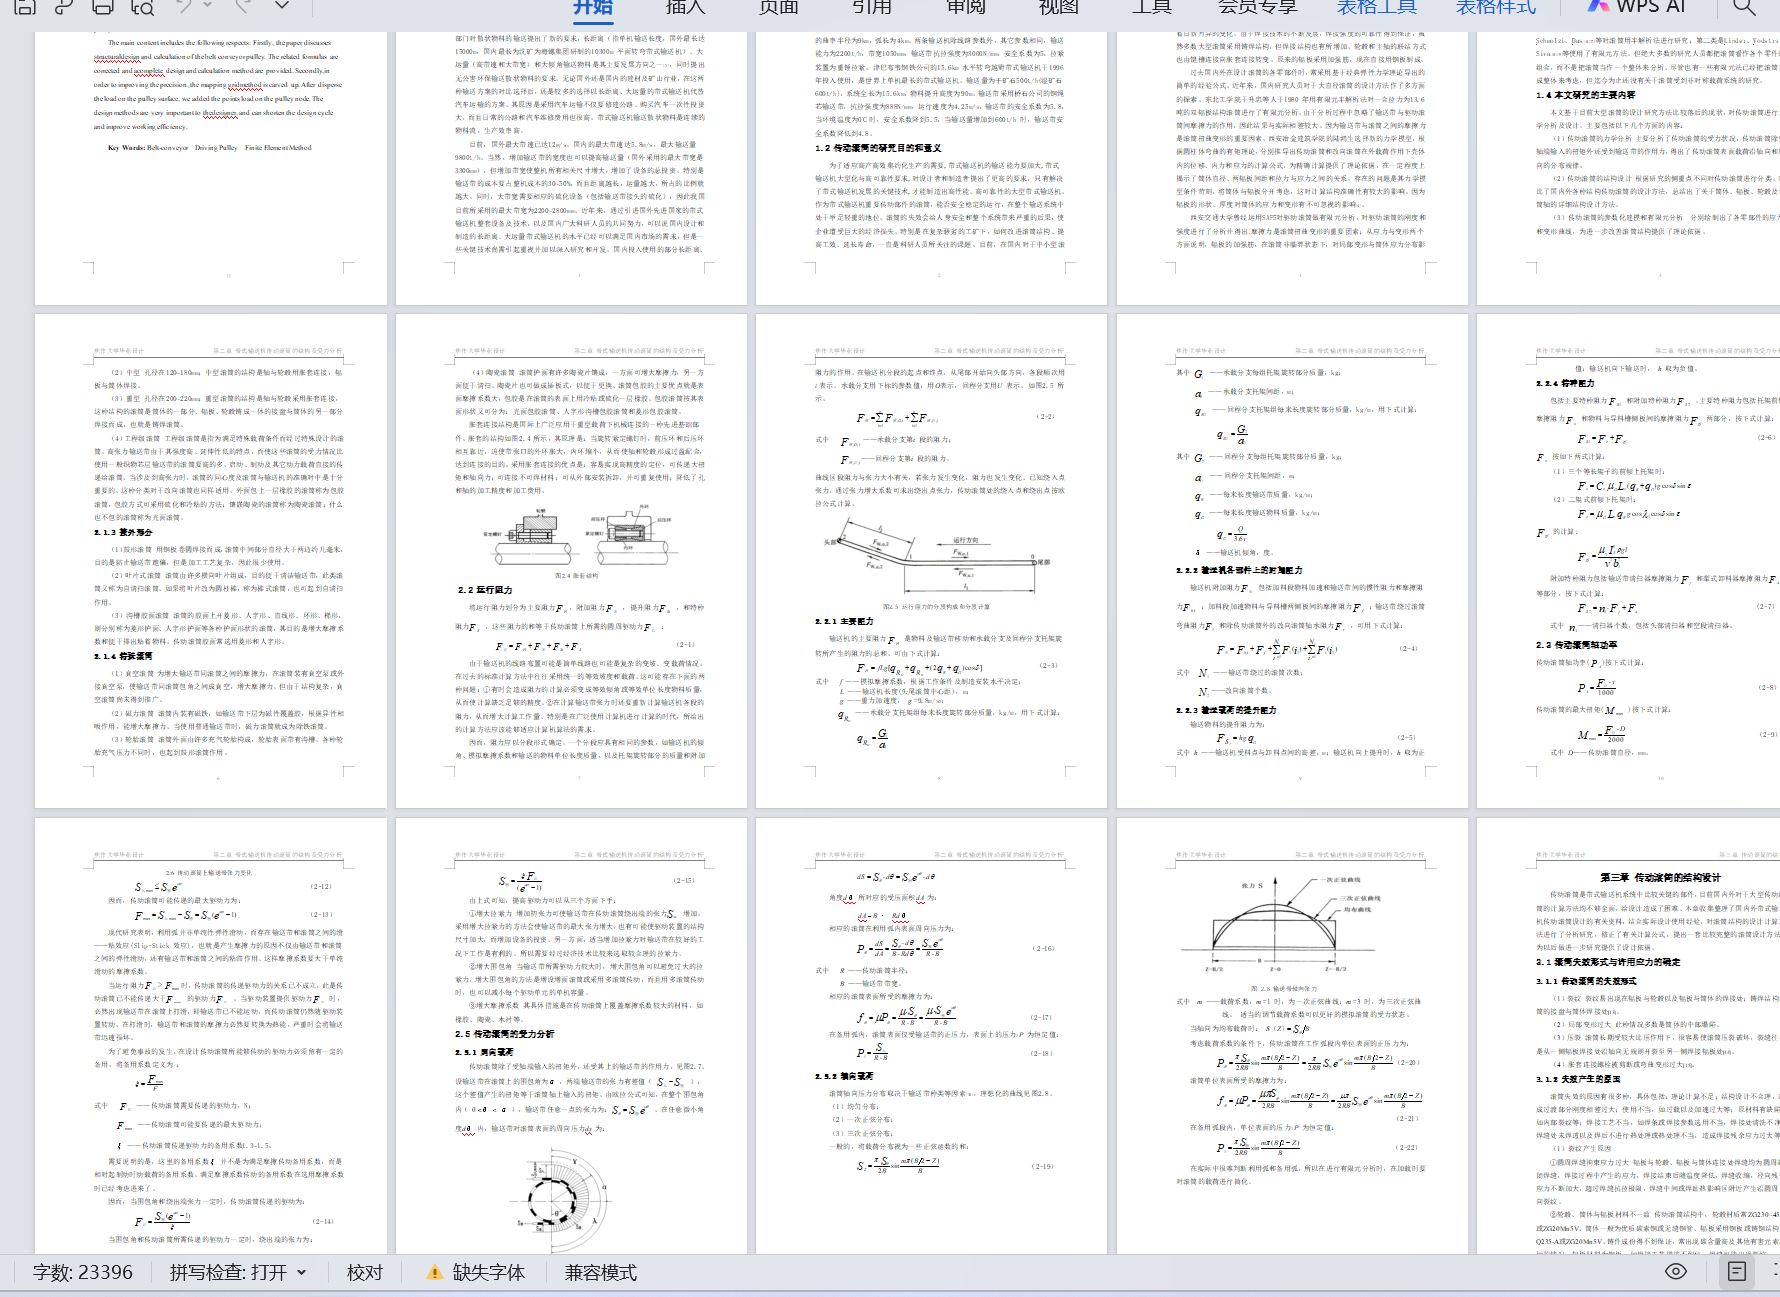Open the 页面 (Page) tab

click(778, 7)
